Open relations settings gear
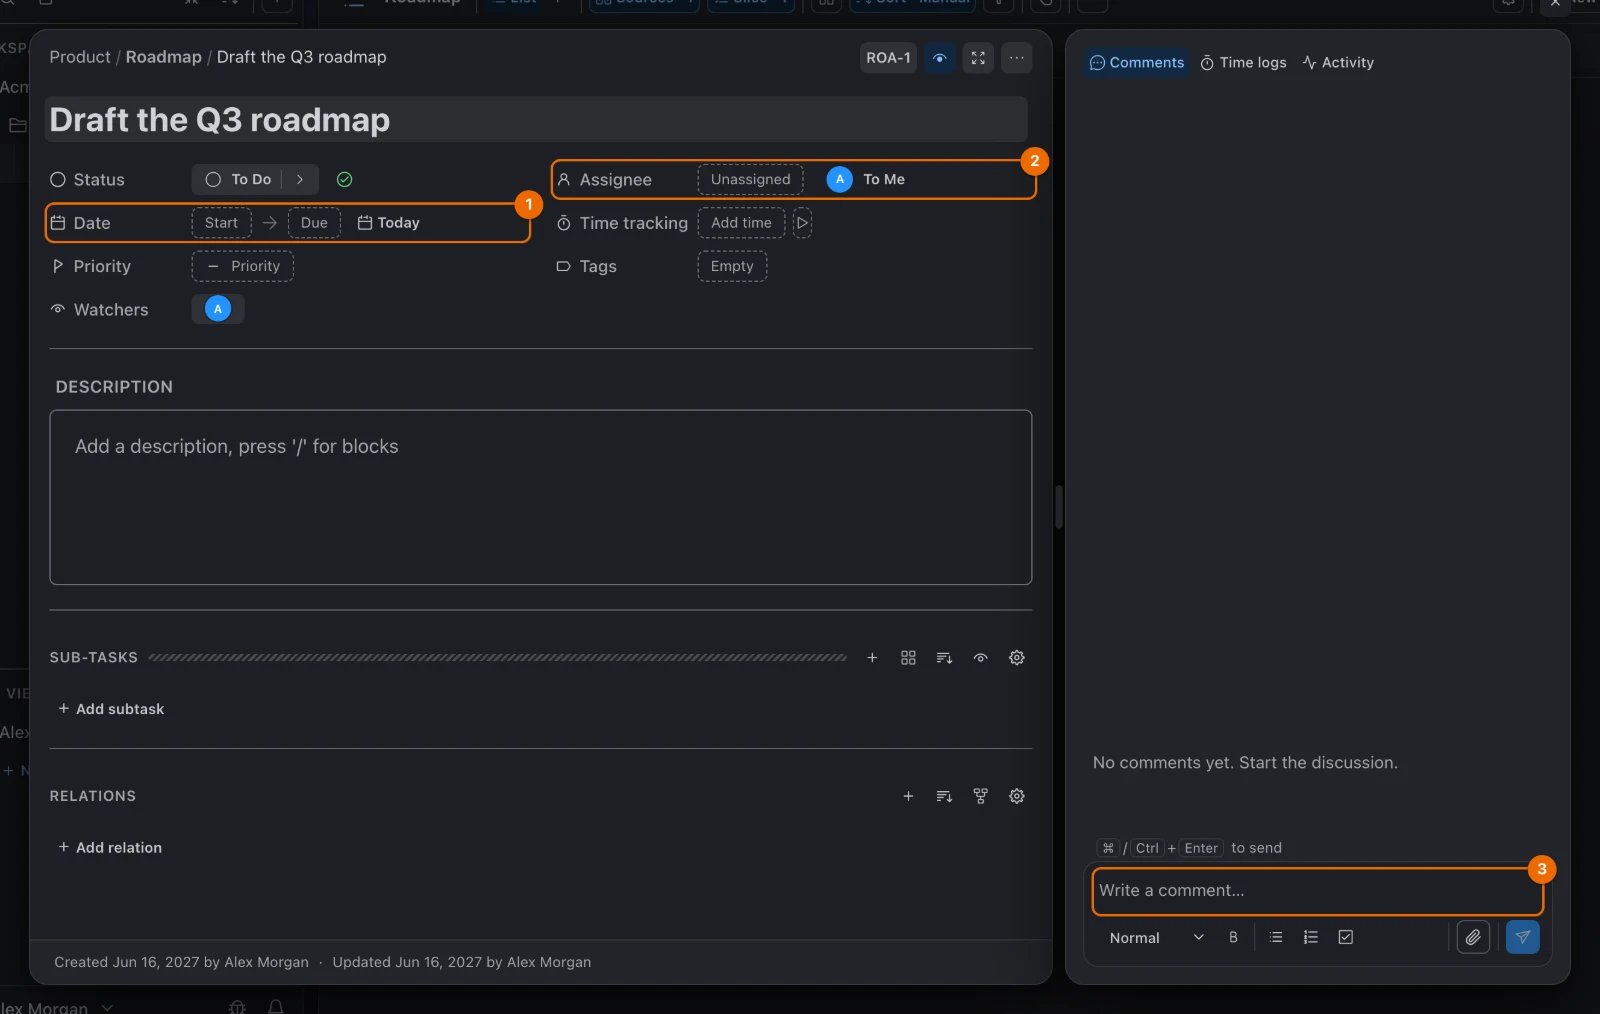 (1017, 796)
